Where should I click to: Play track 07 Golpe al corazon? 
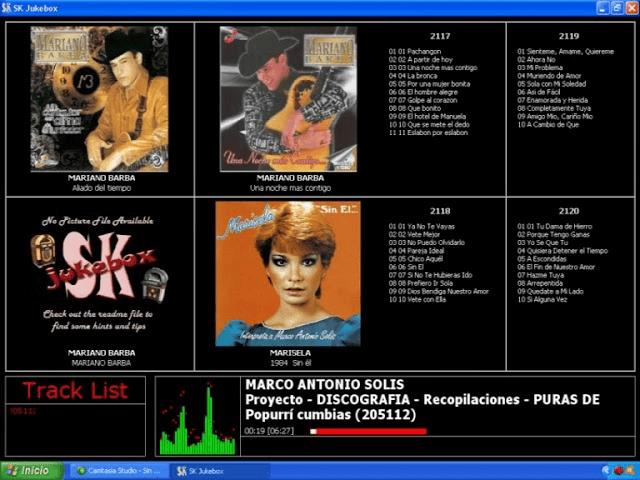pyautogui.click(x=423, y=100)
